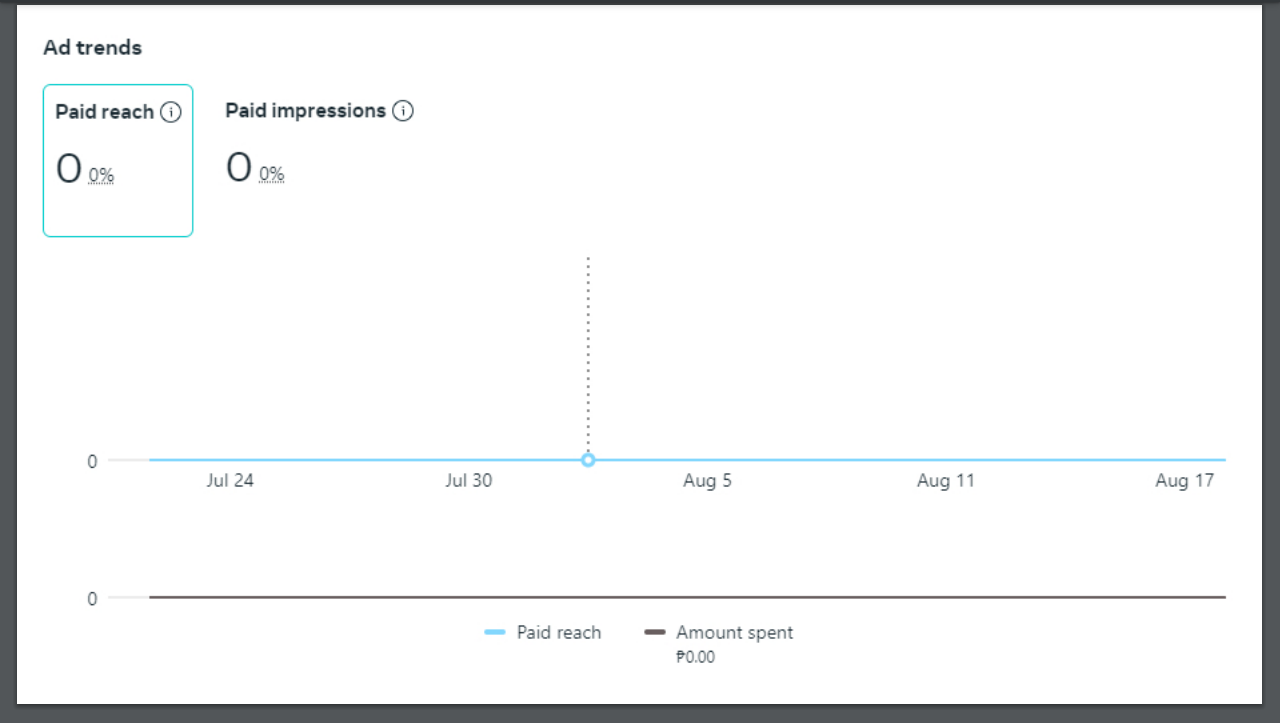1280x723 pixels.
Task: Select the Paid reach metric card
Action: pos(118,160)
